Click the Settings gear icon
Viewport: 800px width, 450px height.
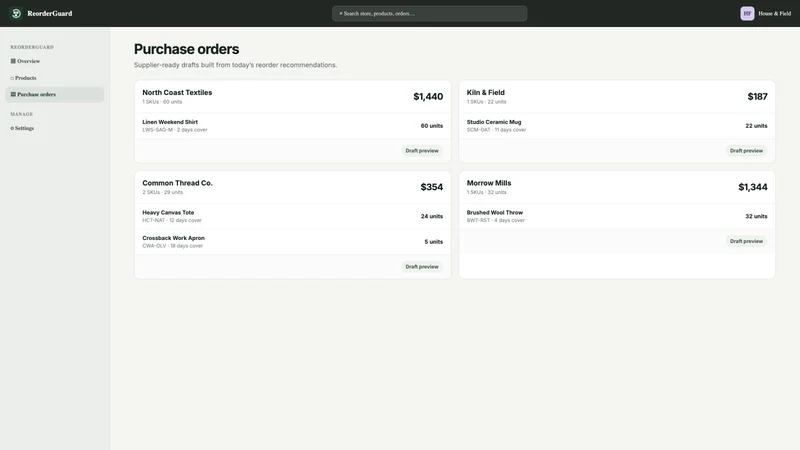pyautogui.click(x=12, y=129)
